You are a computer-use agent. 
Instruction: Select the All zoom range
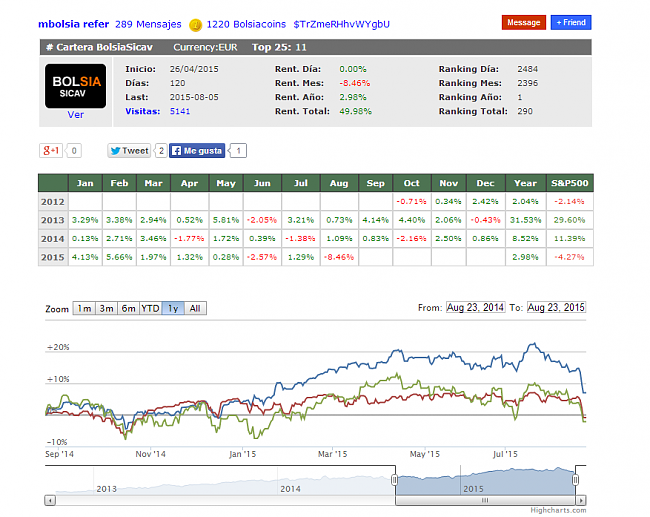coord(195,308)
